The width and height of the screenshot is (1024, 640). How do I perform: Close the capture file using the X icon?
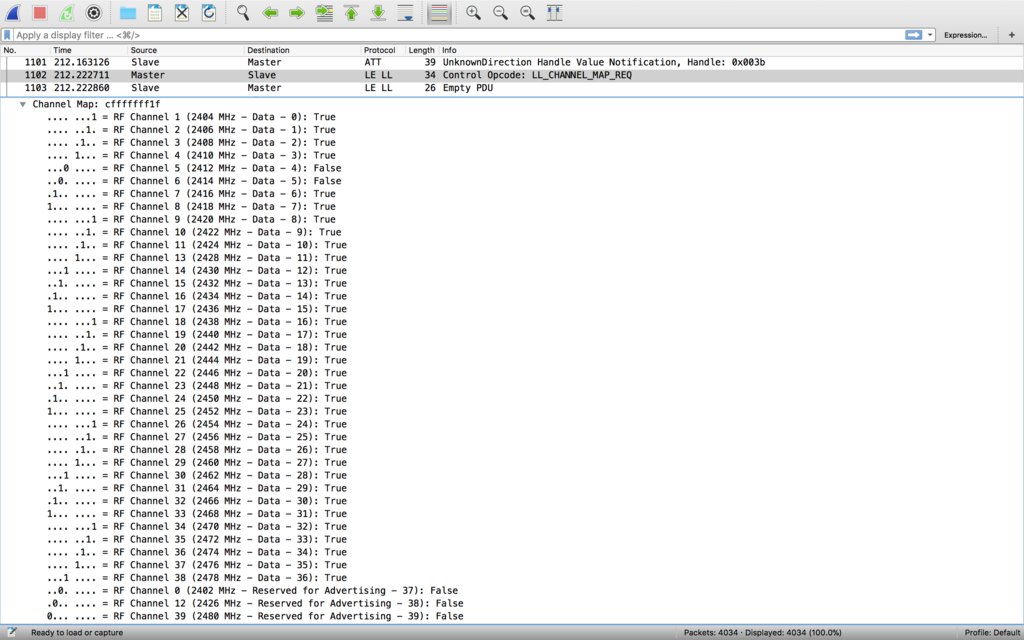click(x=182, y=12)
